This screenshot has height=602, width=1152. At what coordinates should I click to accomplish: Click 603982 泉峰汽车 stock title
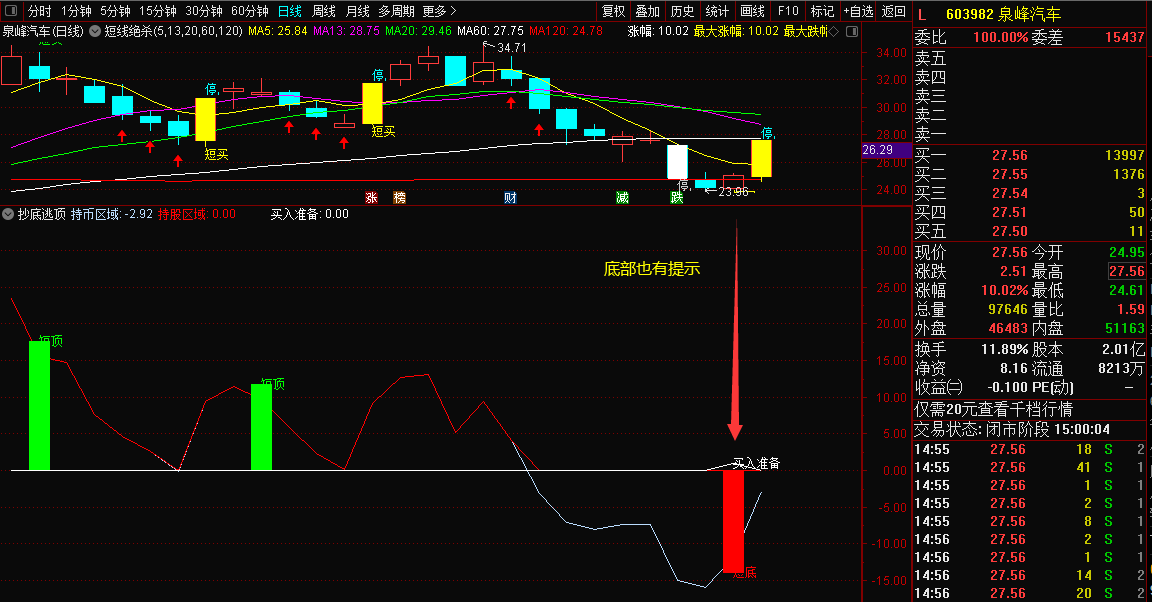pos(1003,15)
